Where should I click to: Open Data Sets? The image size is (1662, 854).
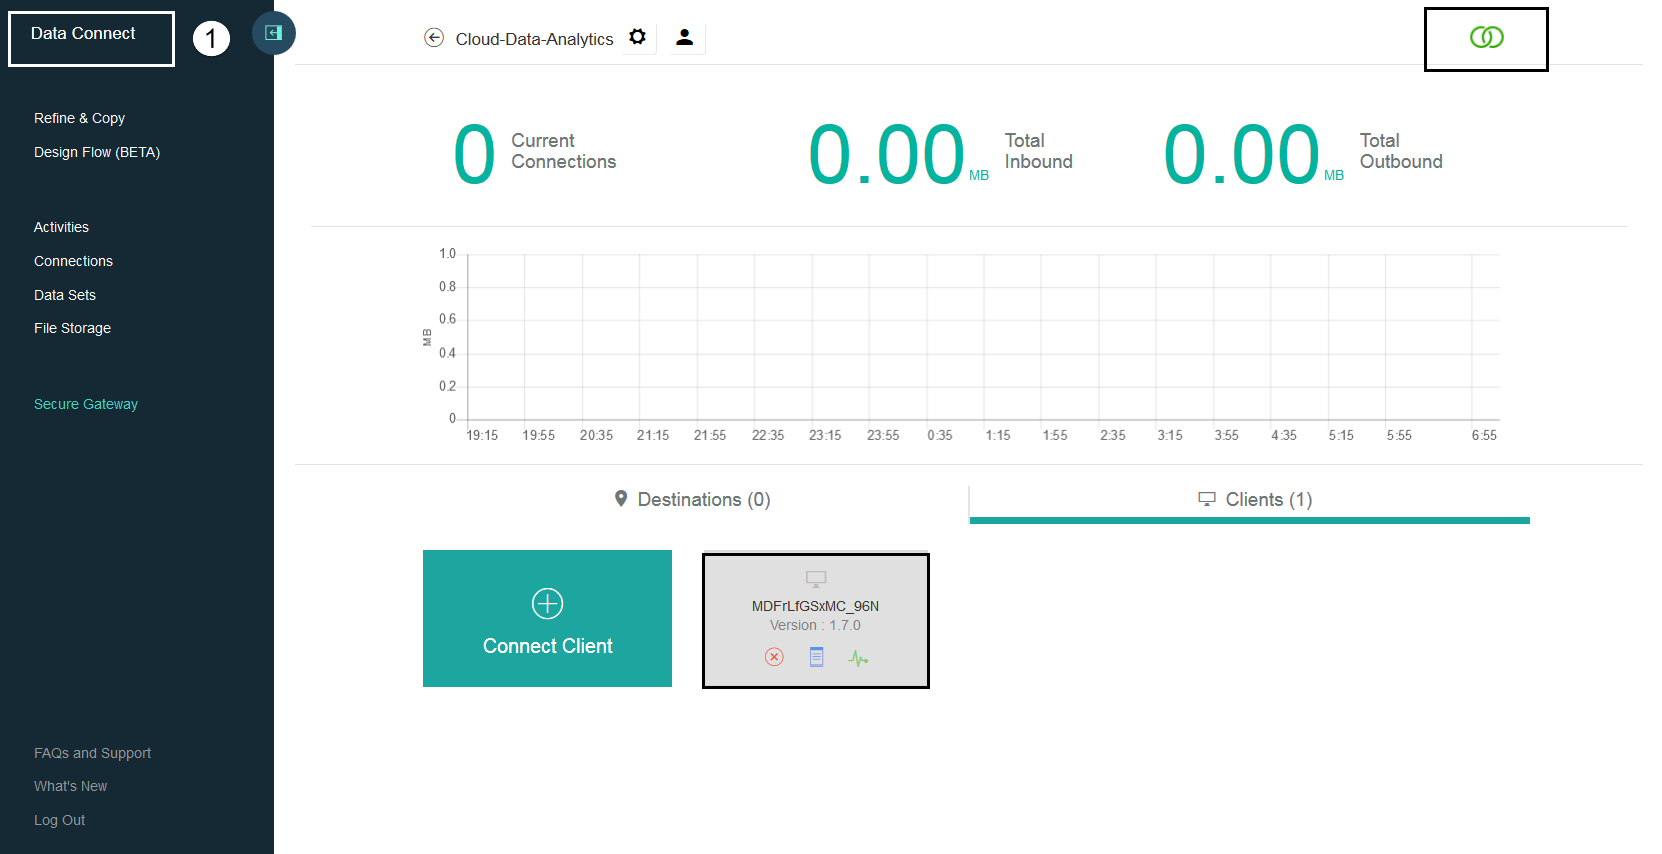tap(65, 295)
